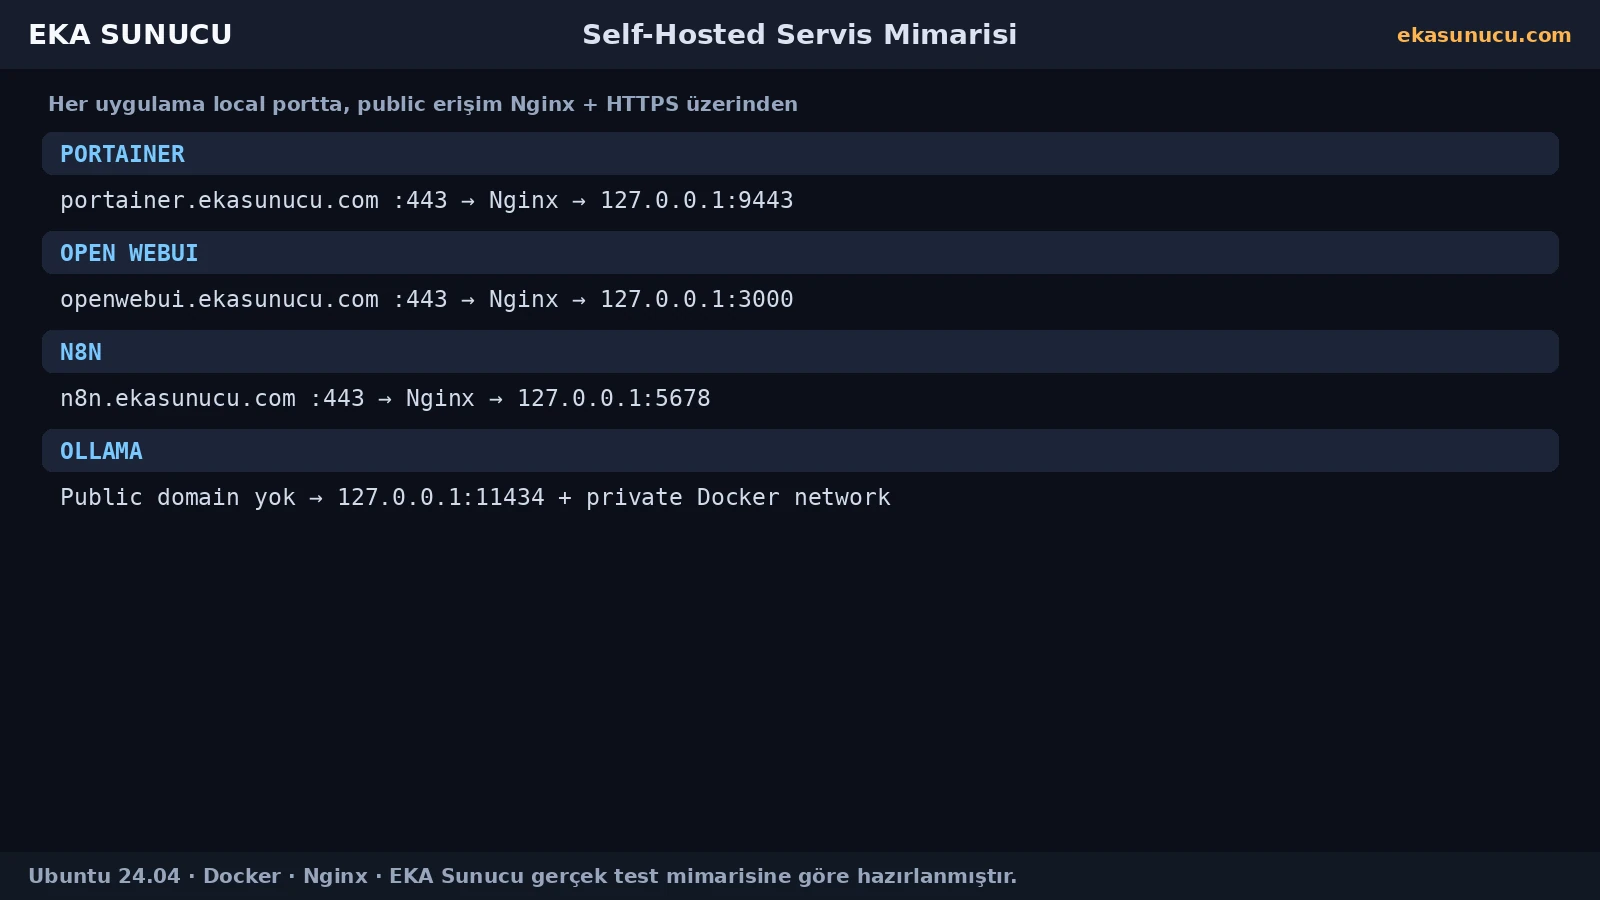Click the Nginx label in Portainer row
The image size is (1600, 900).
coord(523,200)
